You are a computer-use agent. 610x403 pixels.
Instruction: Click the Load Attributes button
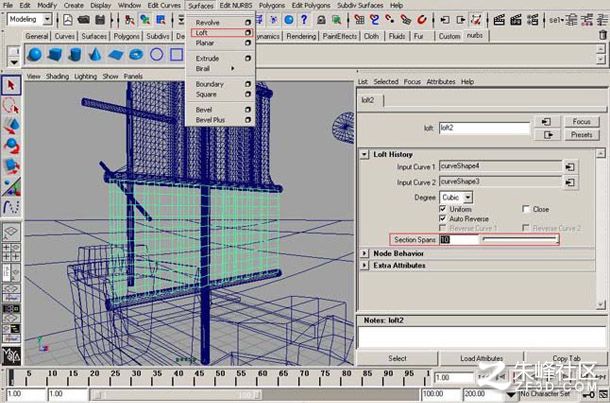pyautogui.click(x=482, y=358)
